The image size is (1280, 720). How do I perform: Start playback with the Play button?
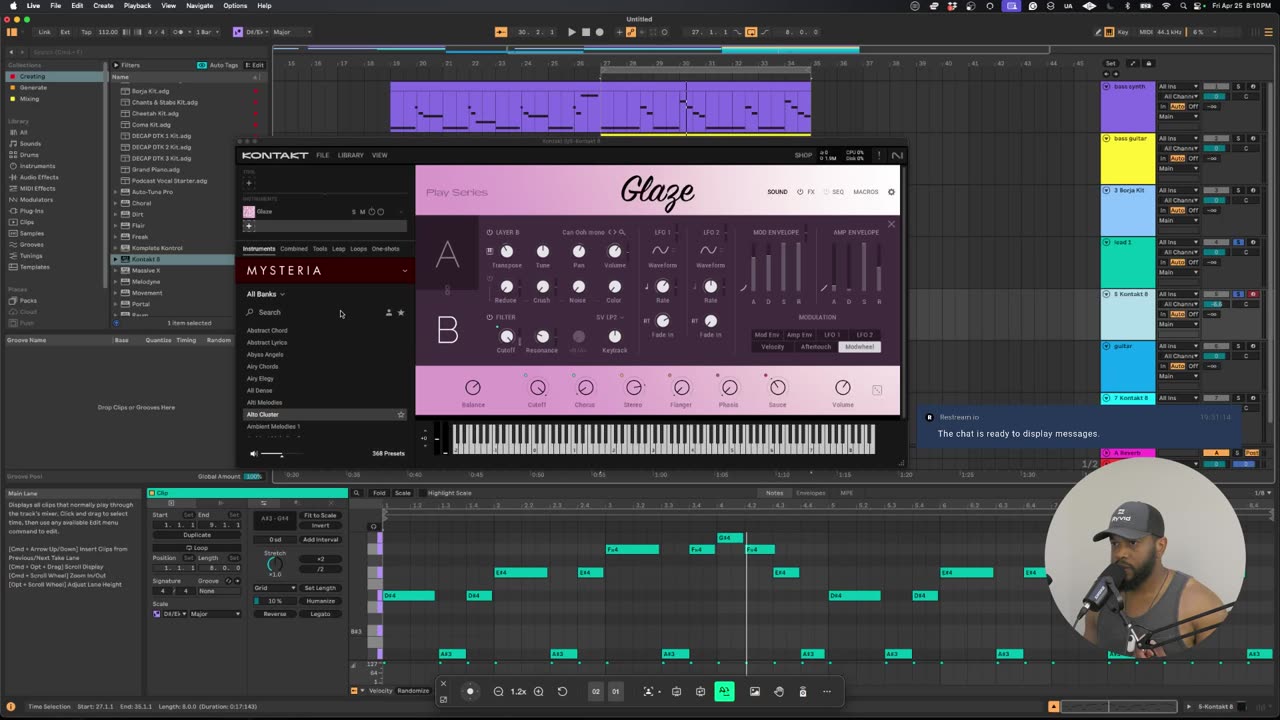[571, 32]
